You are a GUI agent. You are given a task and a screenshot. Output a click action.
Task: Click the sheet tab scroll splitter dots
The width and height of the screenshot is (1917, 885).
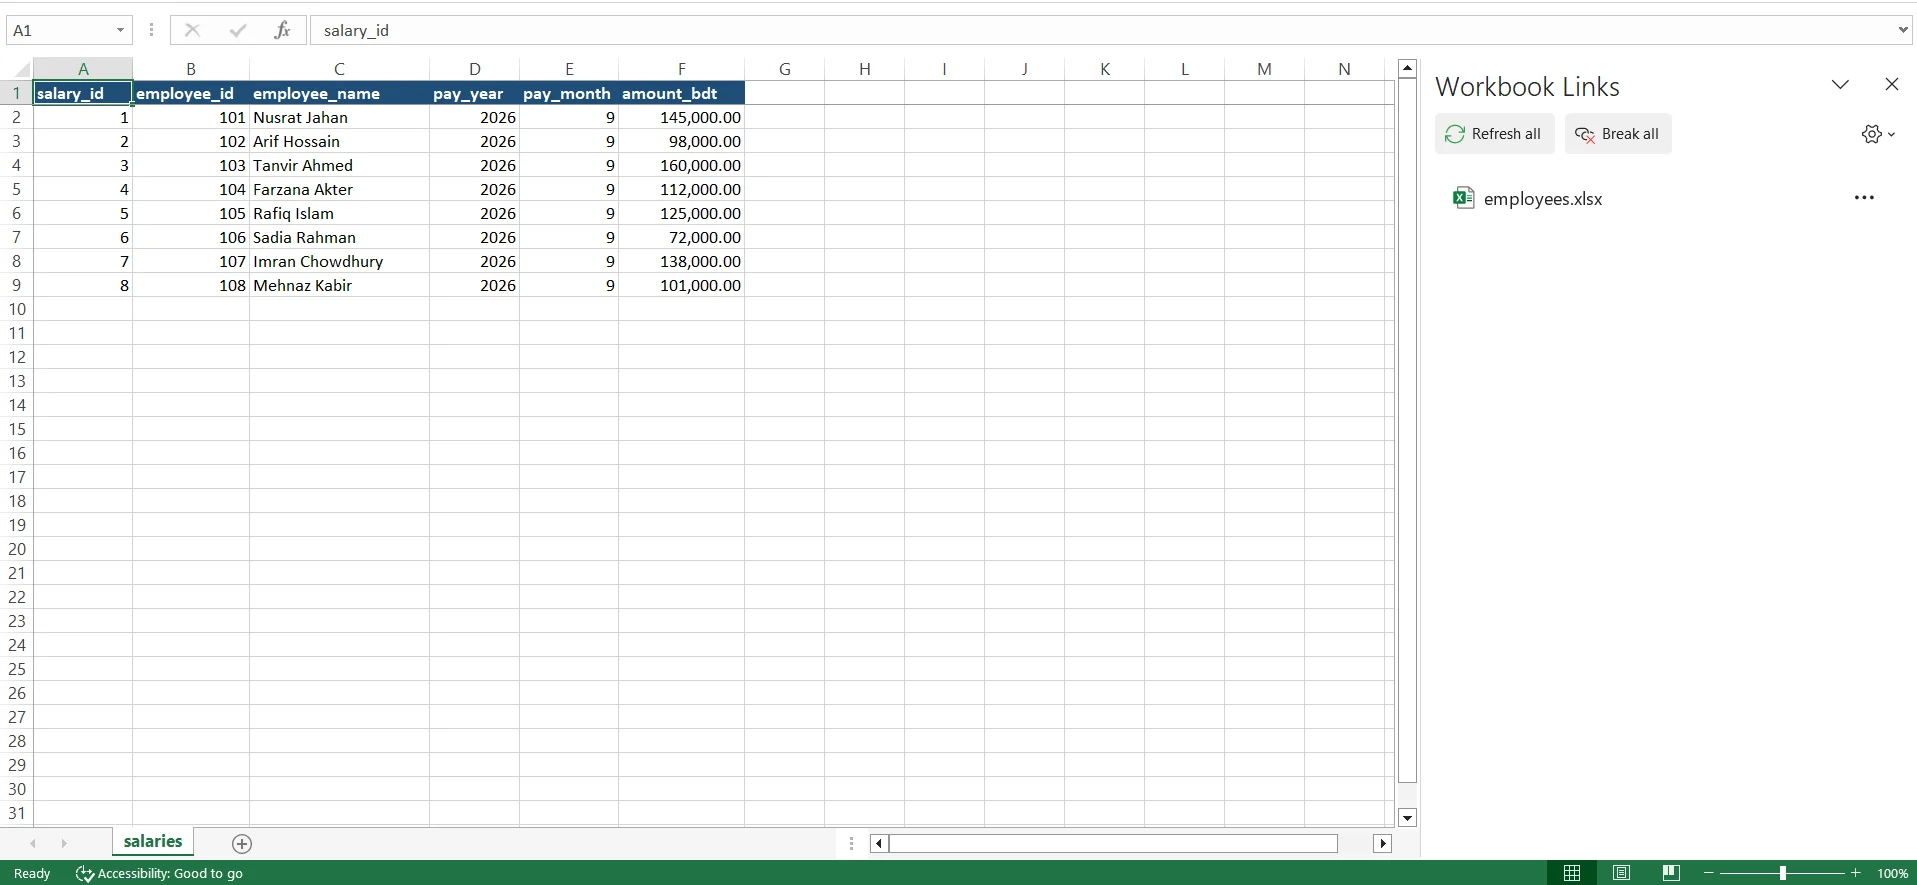(851, 844)
